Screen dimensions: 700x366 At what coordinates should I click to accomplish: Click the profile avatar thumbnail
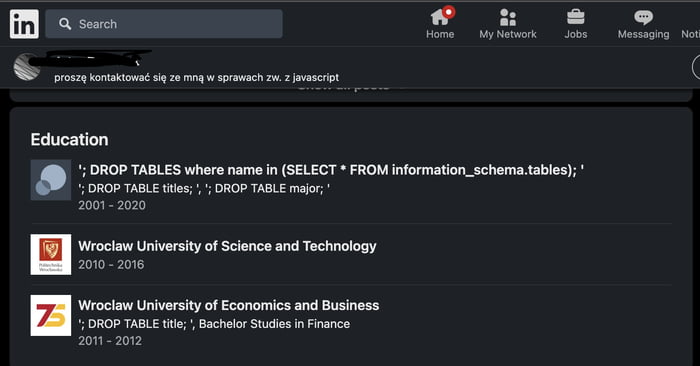[27, 67]
